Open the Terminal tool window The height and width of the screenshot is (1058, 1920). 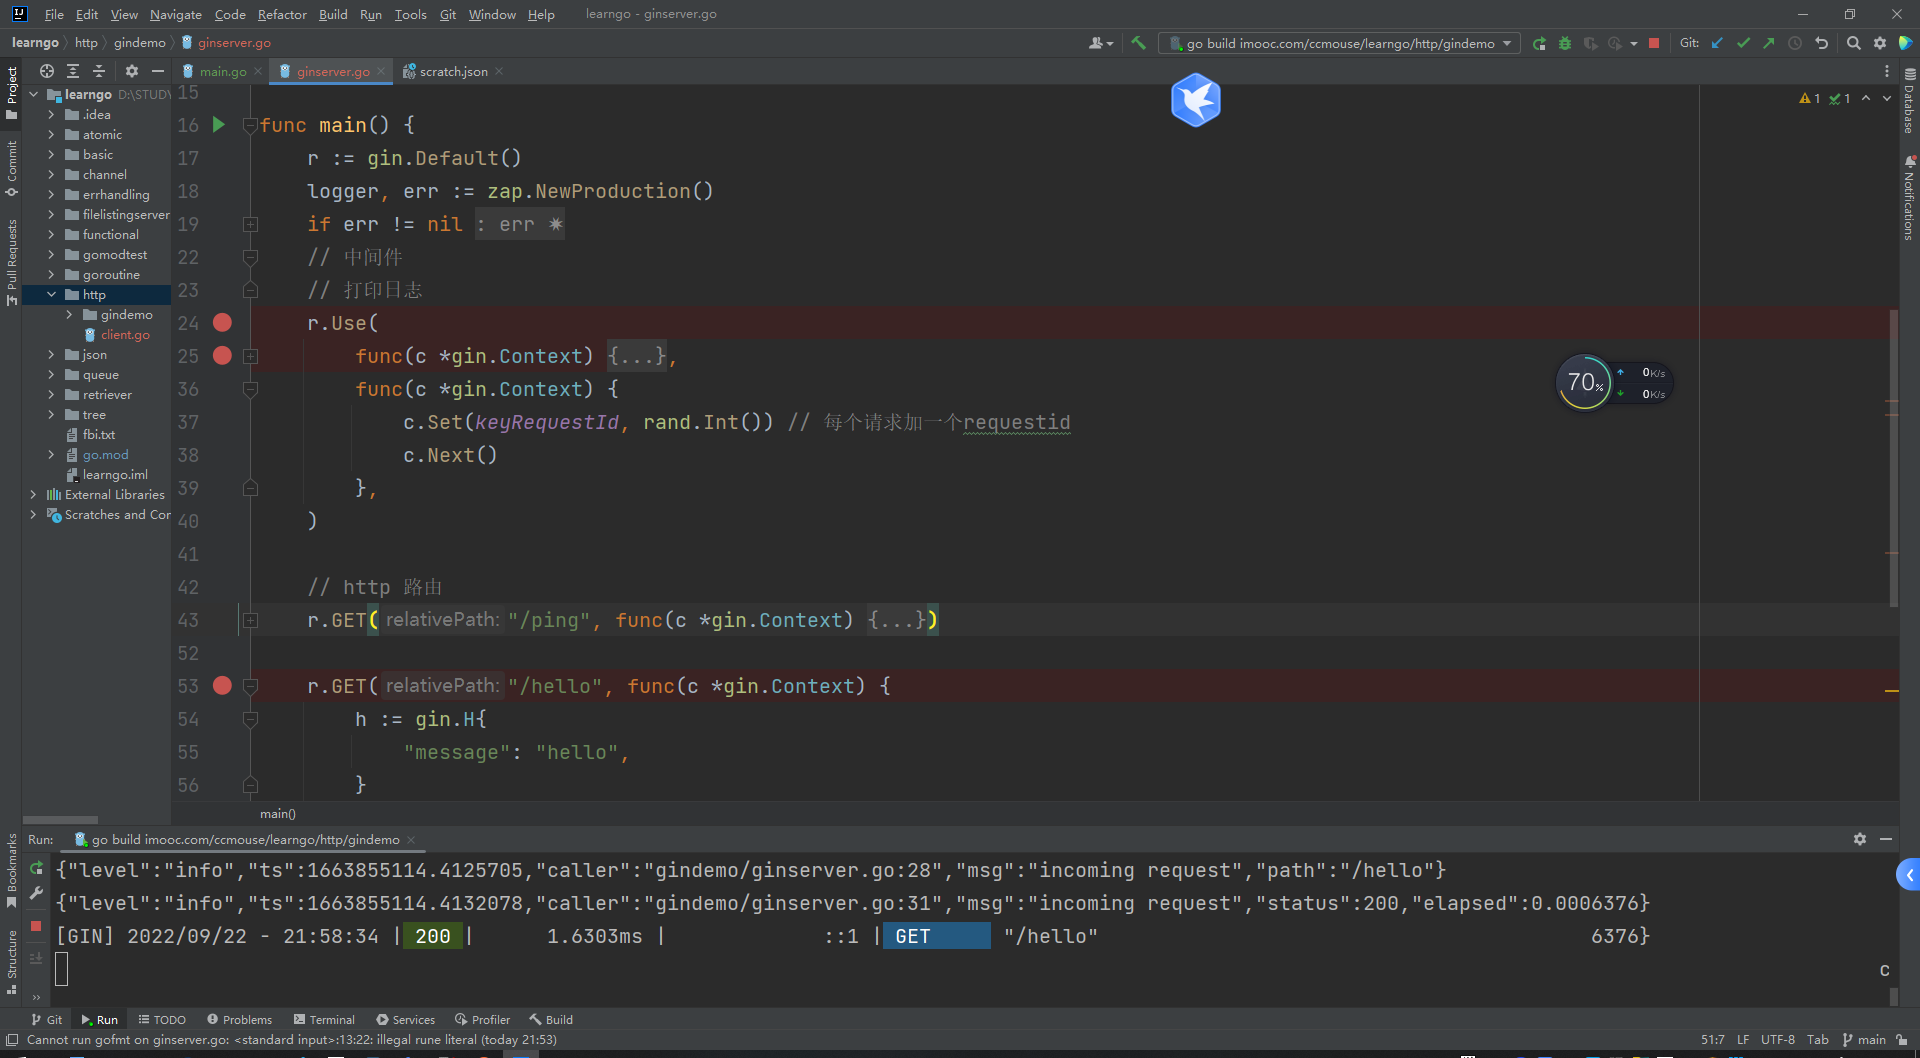tap(324, 1019)
